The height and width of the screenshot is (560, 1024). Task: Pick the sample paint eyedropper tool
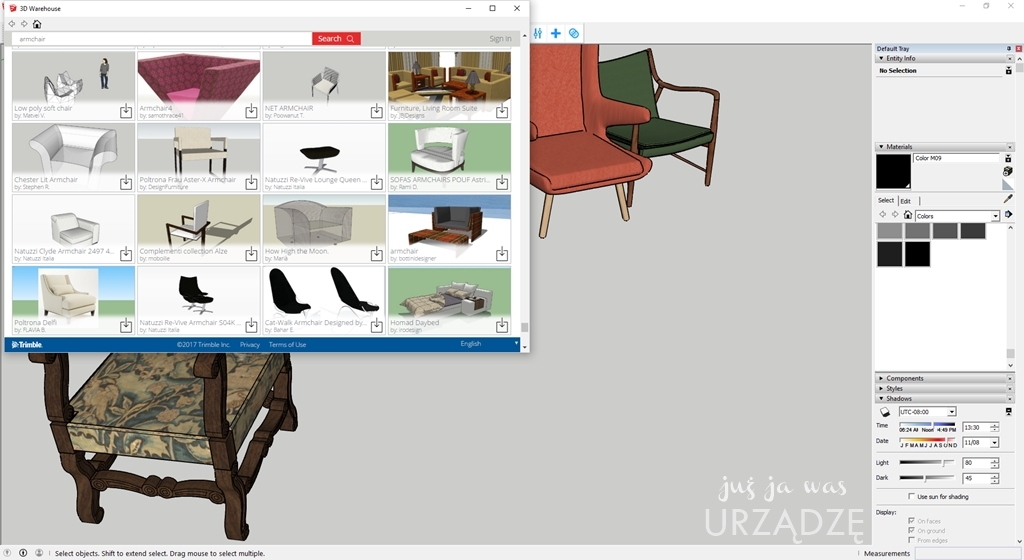[x=1008, y=199]
